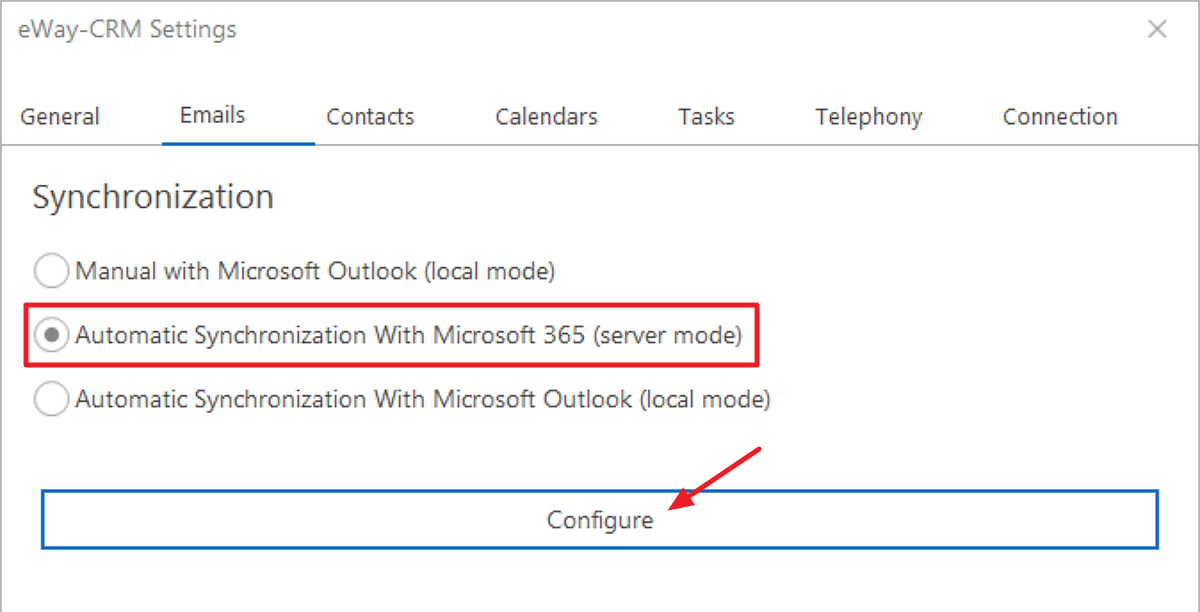The width and height of the screenshot is (1200, 612).
Task: Click the Configure button
Action: (600, 520)
